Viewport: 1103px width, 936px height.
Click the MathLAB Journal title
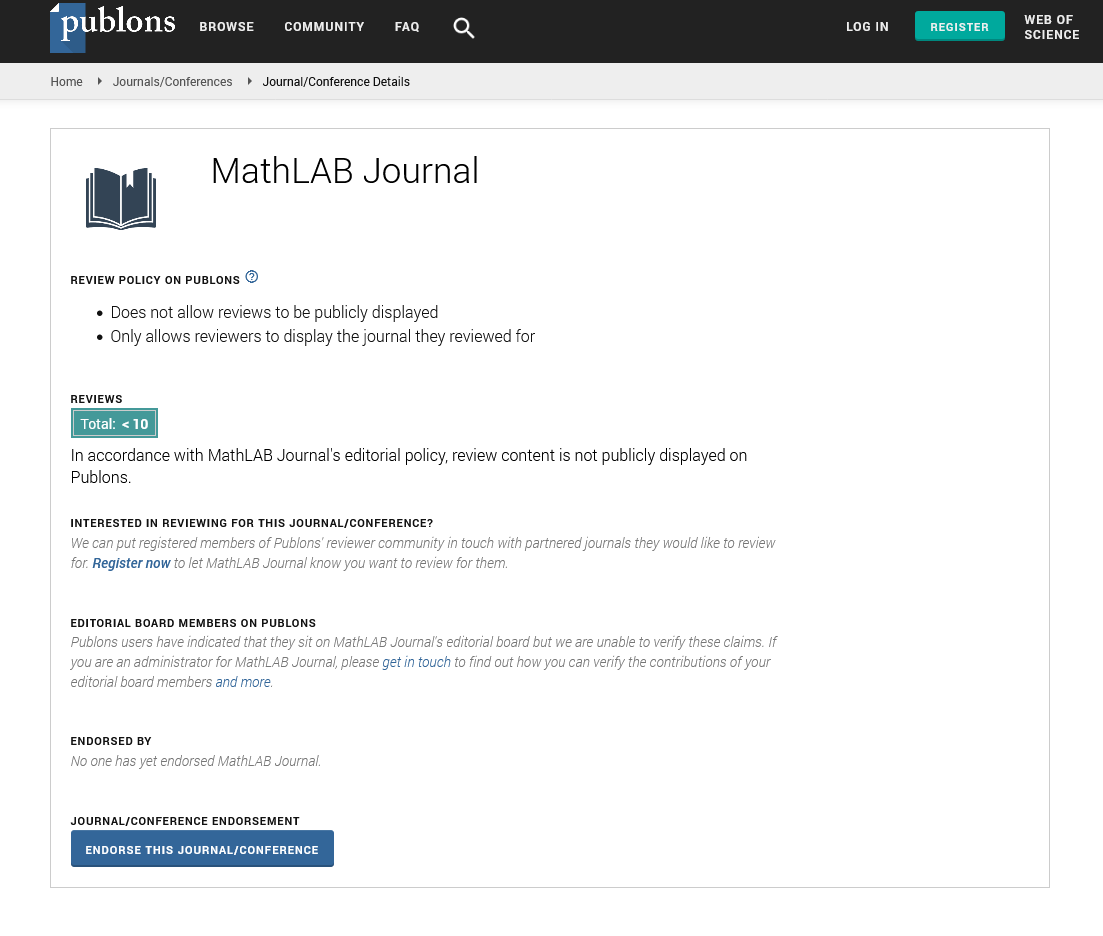coord(344,171)
